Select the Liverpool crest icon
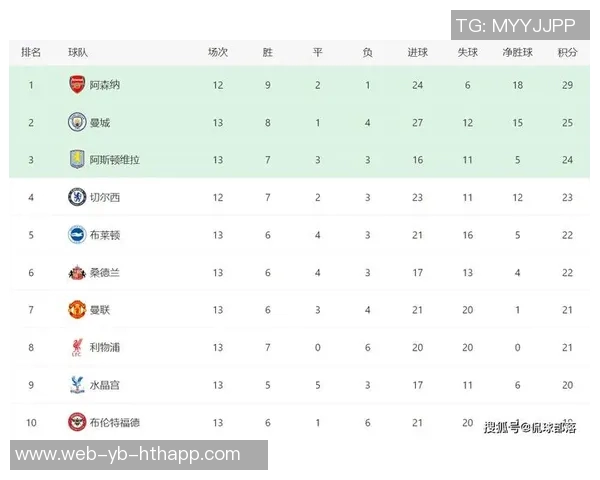This screenshot has width=600, height=480. point(77,347)
